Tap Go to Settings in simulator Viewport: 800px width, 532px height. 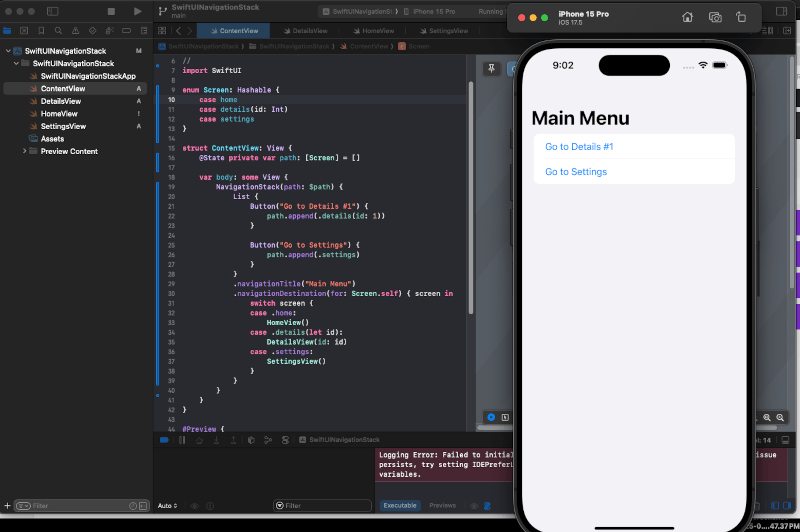coord(634,172)
